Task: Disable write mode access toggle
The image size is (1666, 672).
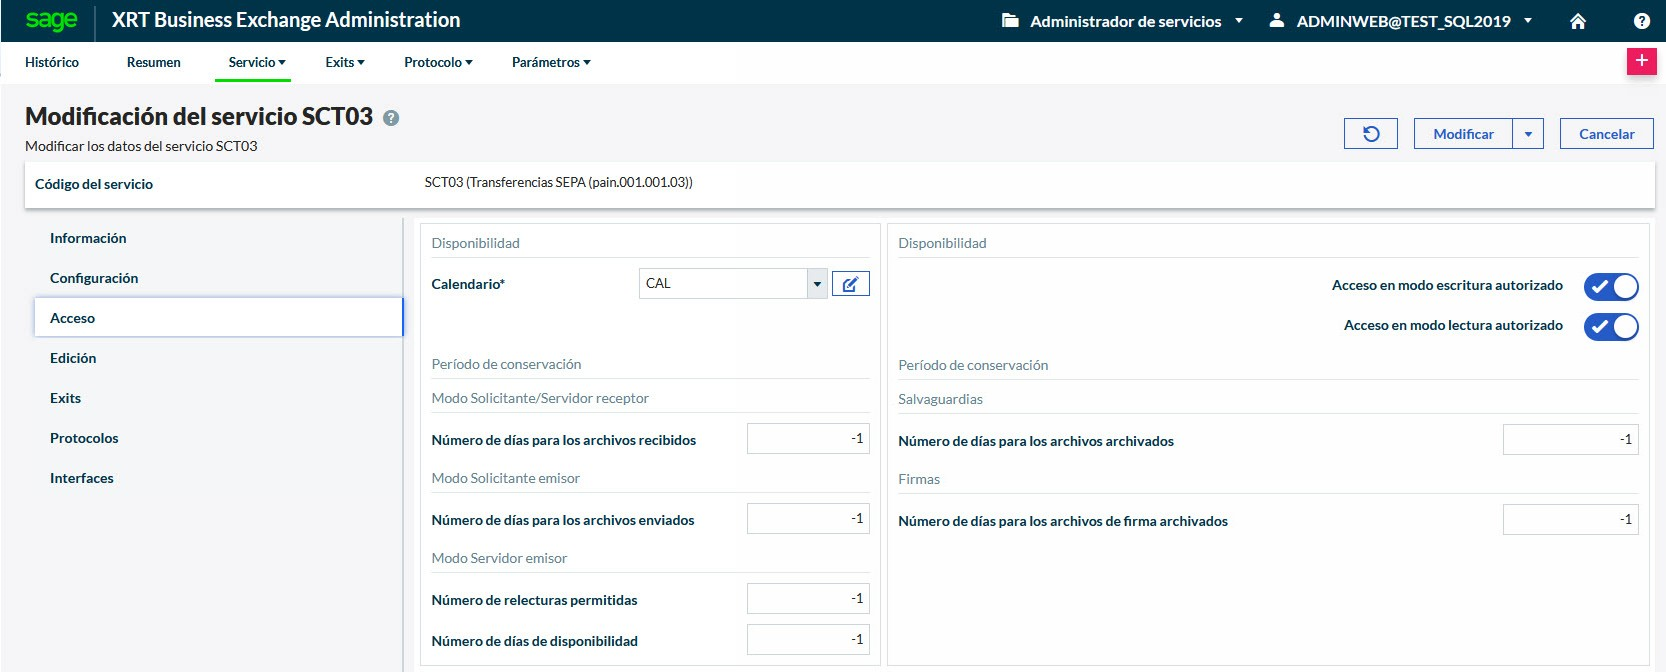Action: [1610, 287]
